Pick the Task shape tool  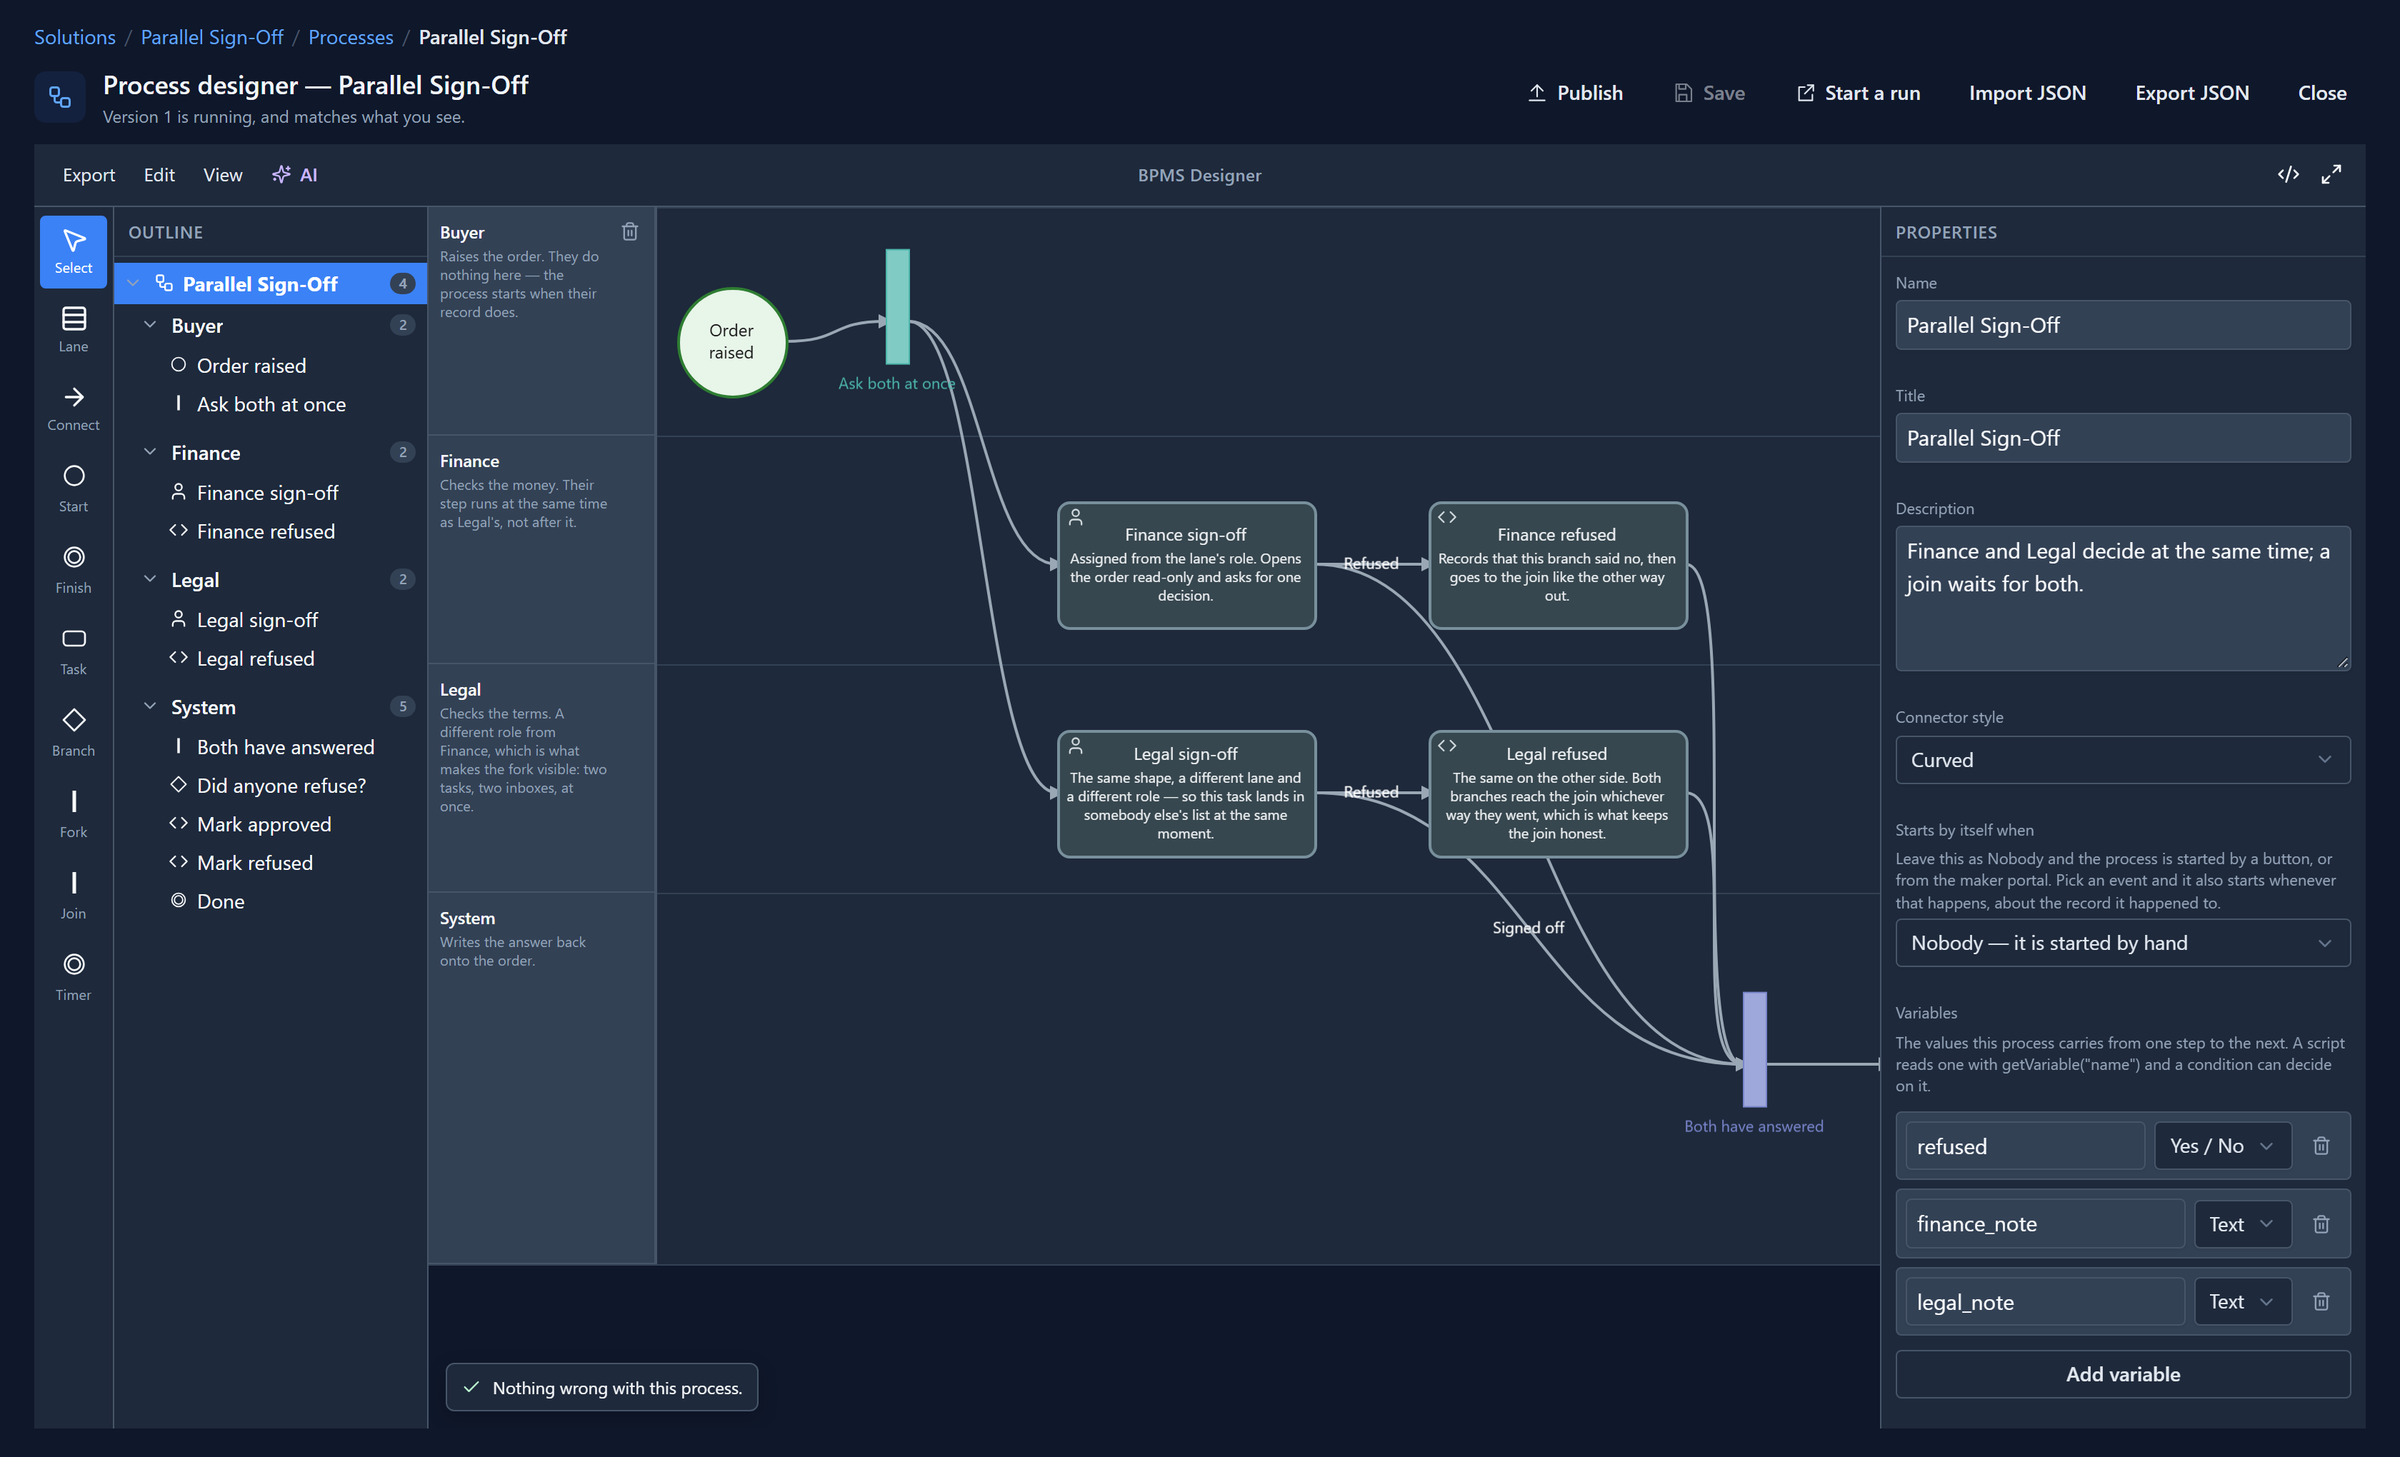click(x=73, y=652)
